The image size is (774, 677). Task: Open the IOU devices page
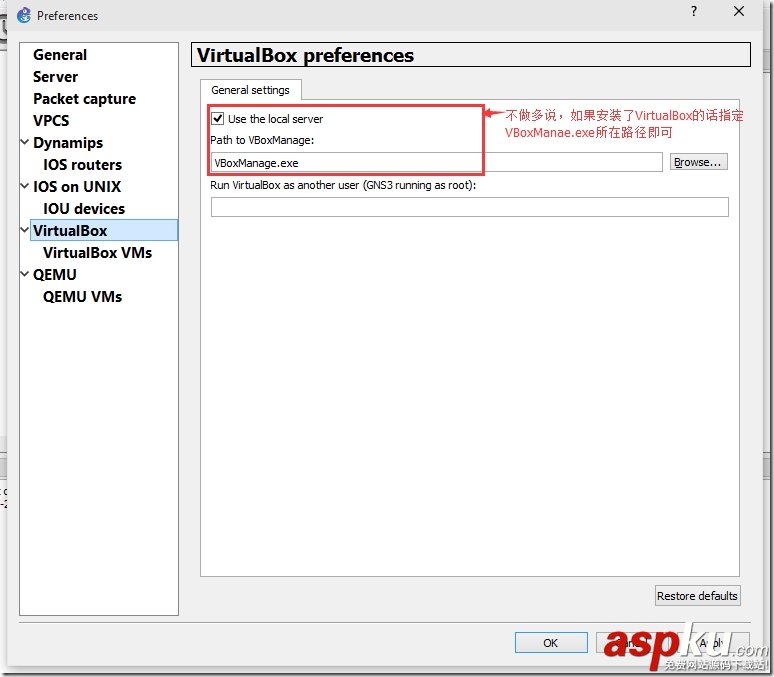(84, 208)
